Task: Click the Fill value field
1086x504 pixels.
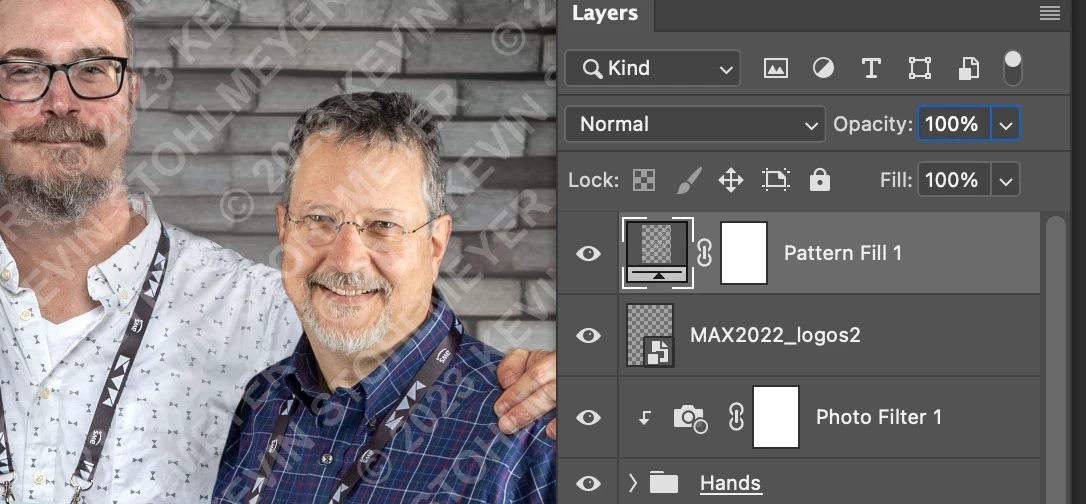Action: (x=954, y=181)
